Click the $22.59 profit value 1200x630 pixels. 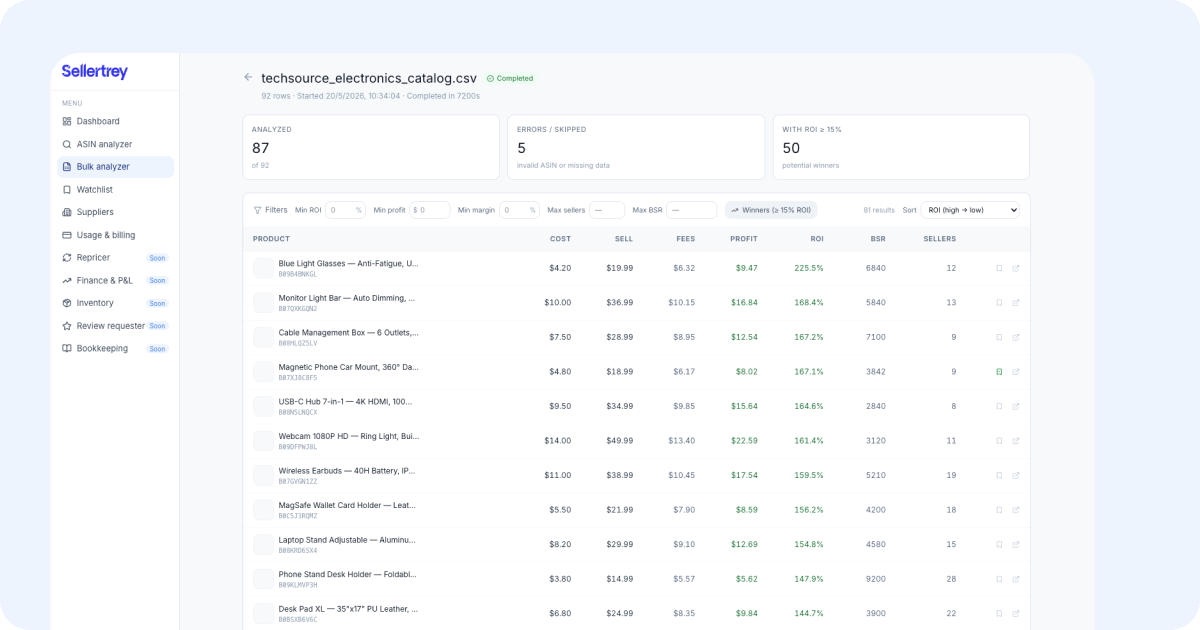point(744,440)
